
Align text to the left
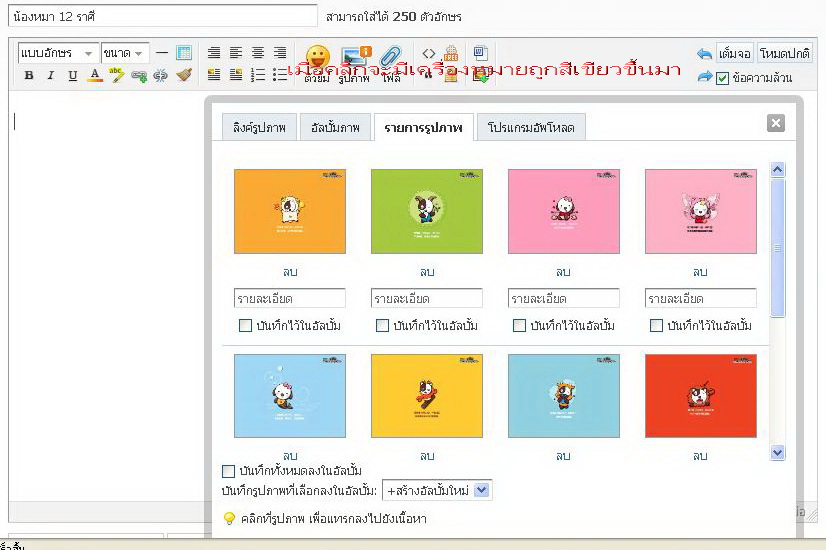[x=236, y=53]
